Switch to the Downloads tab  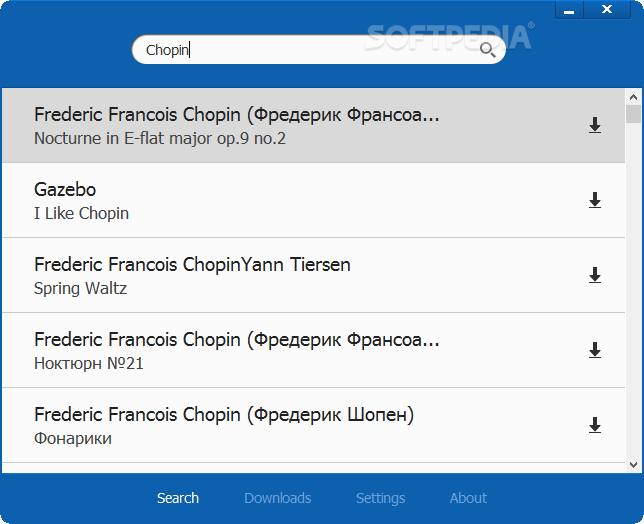tap(278, 498)
